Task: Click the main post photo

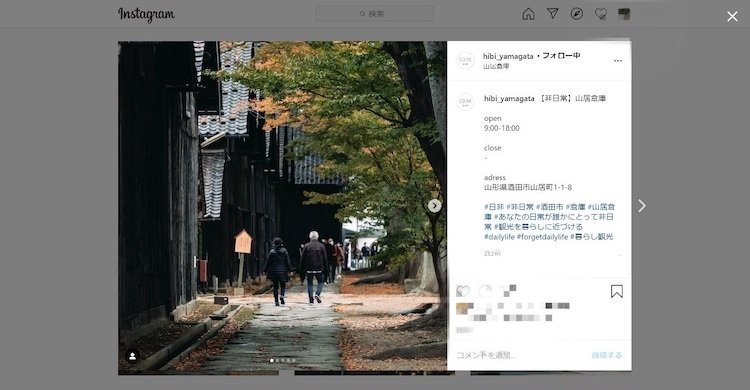Action: coord(283,206)
